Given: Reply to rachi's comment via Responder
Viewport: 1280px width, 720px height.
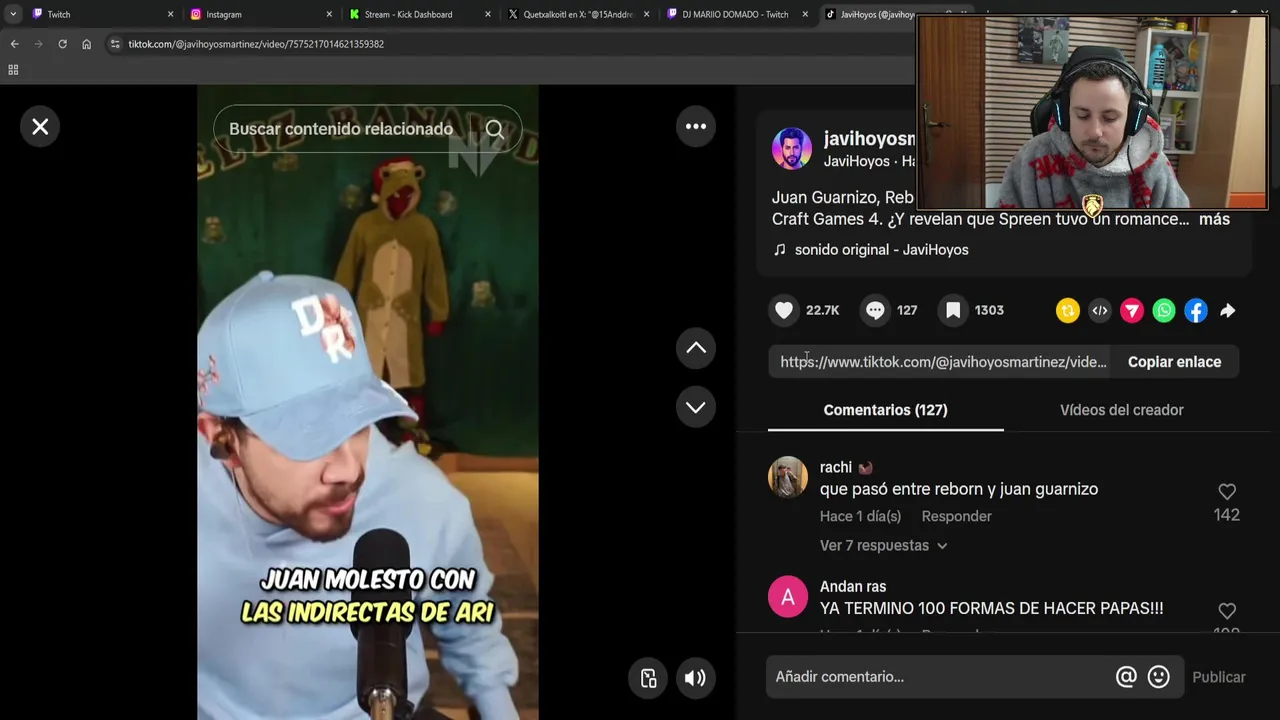Looking at the screenshot, I should click(956, 516).
